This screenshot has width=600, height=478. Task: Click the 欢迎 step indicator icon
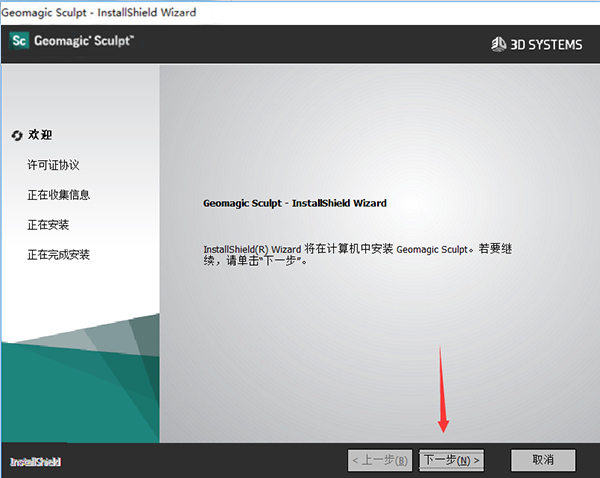pyautogui.click(x=17, y=135)
